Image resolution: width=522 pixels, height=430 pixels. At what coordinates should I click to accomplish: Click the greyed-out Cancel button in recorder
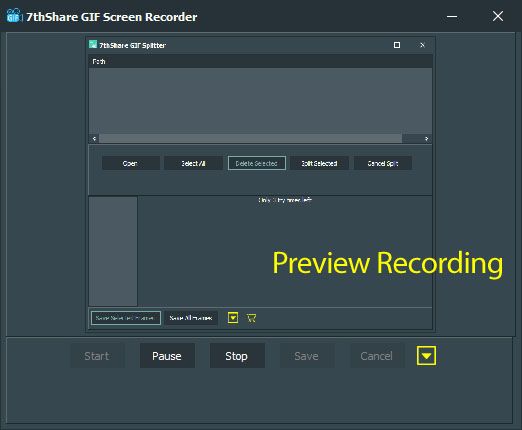[377, 356]
